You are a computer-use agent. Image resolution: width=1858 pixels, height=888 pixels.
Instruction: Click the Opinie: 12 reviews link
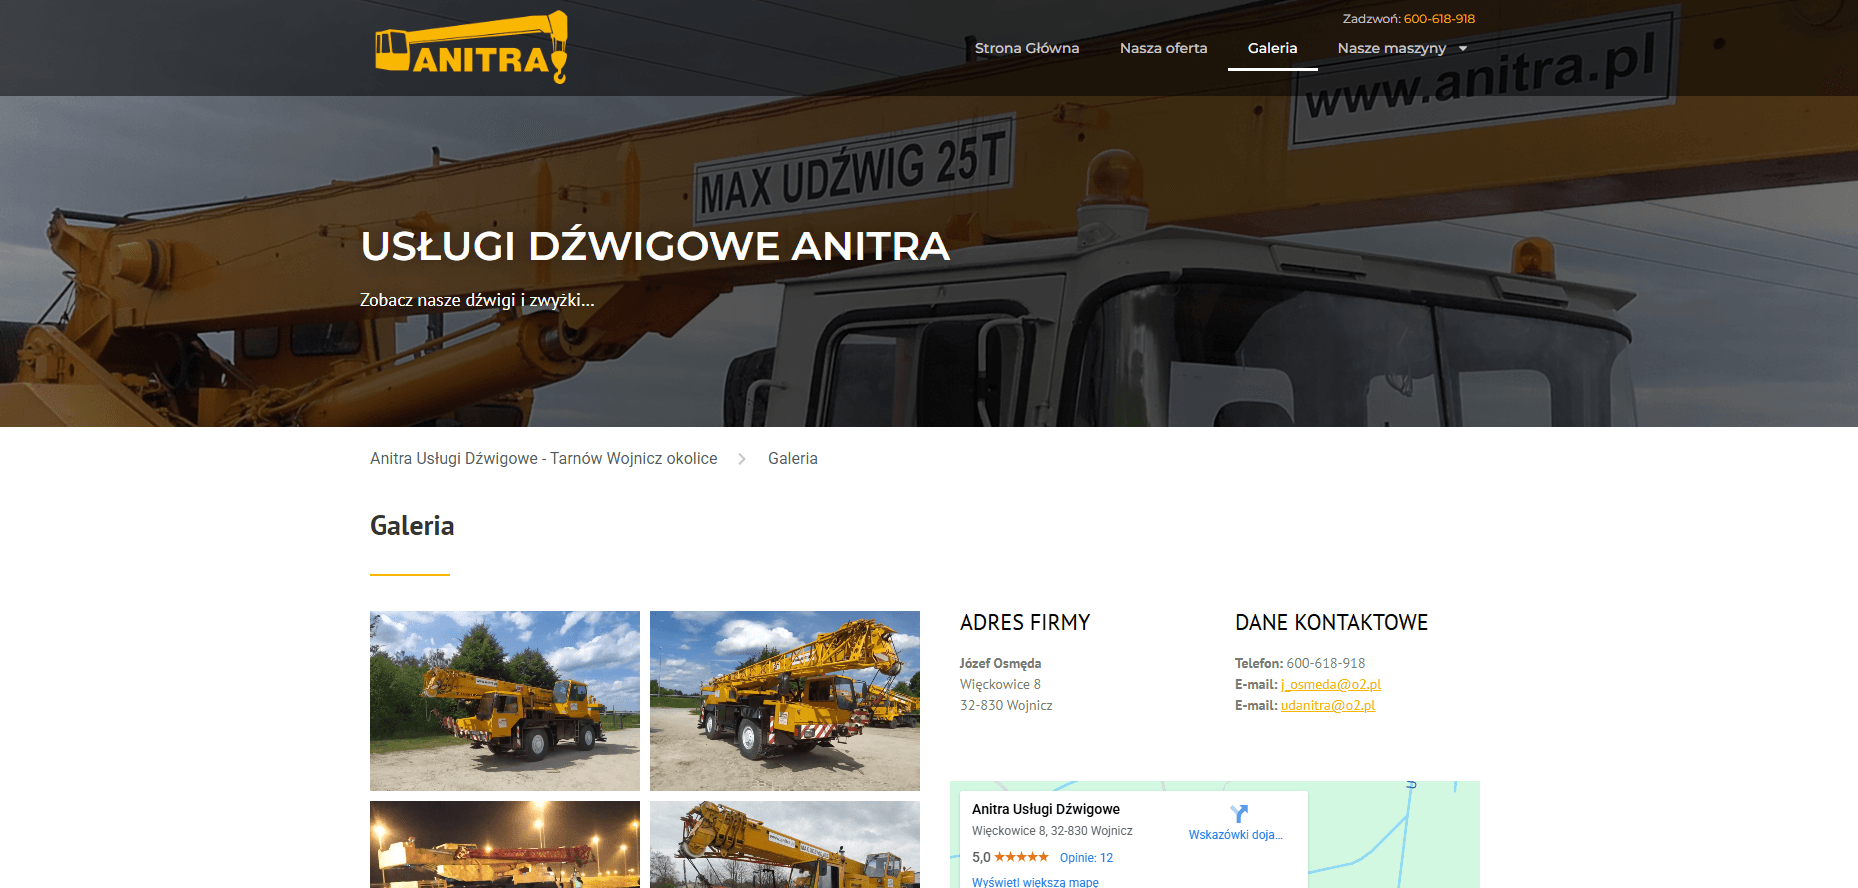tap(1086, 858)
